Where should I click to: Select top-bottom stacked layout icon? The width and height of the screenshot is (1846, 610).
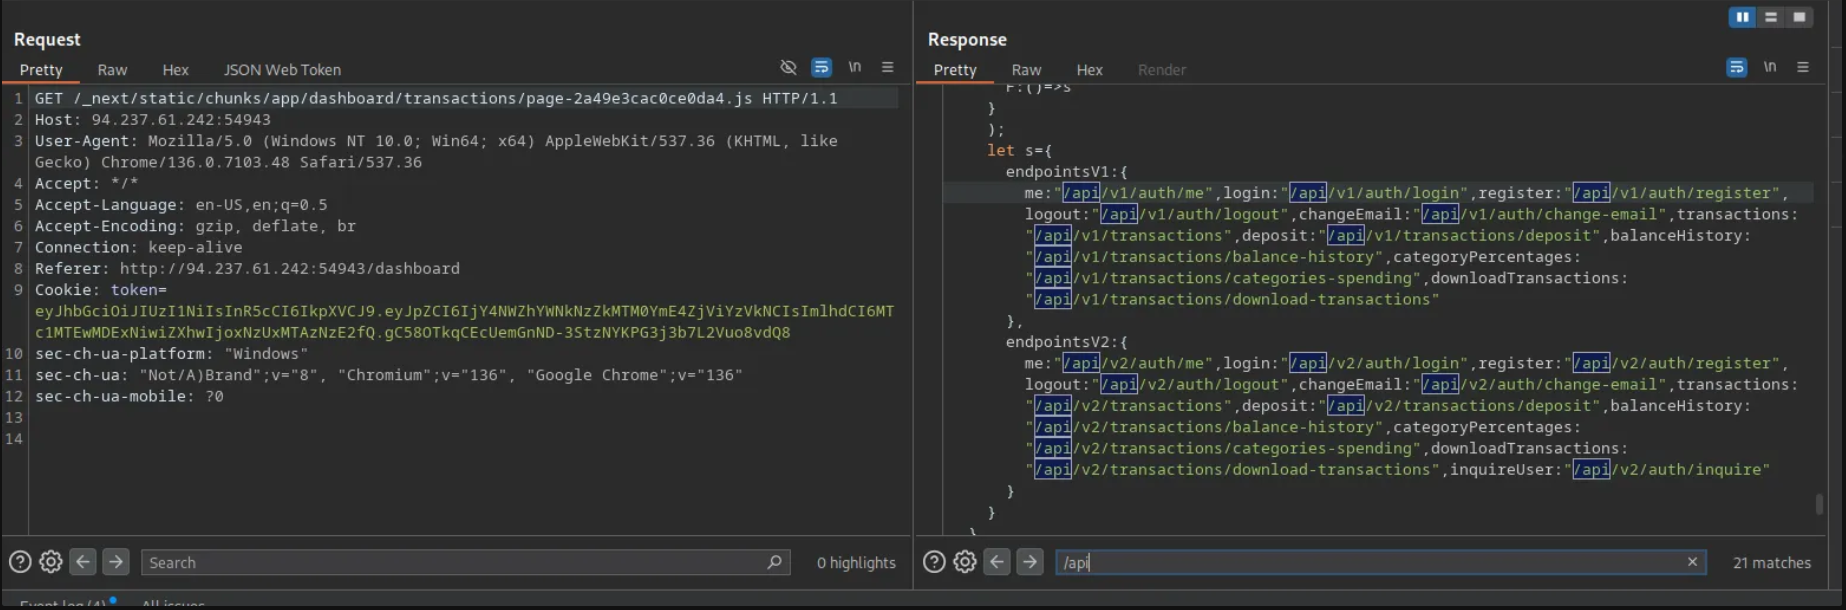[x=1771, y=17]
